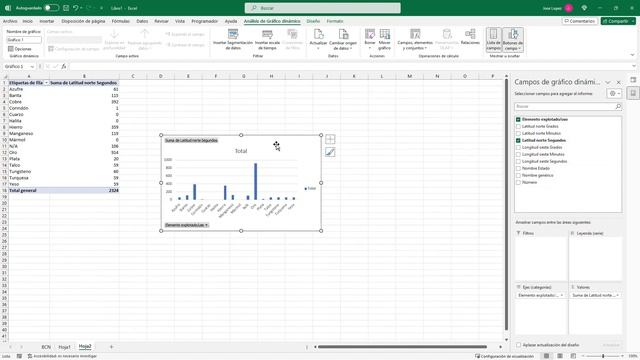Switch to the Formato tab

tap(335, 21)
